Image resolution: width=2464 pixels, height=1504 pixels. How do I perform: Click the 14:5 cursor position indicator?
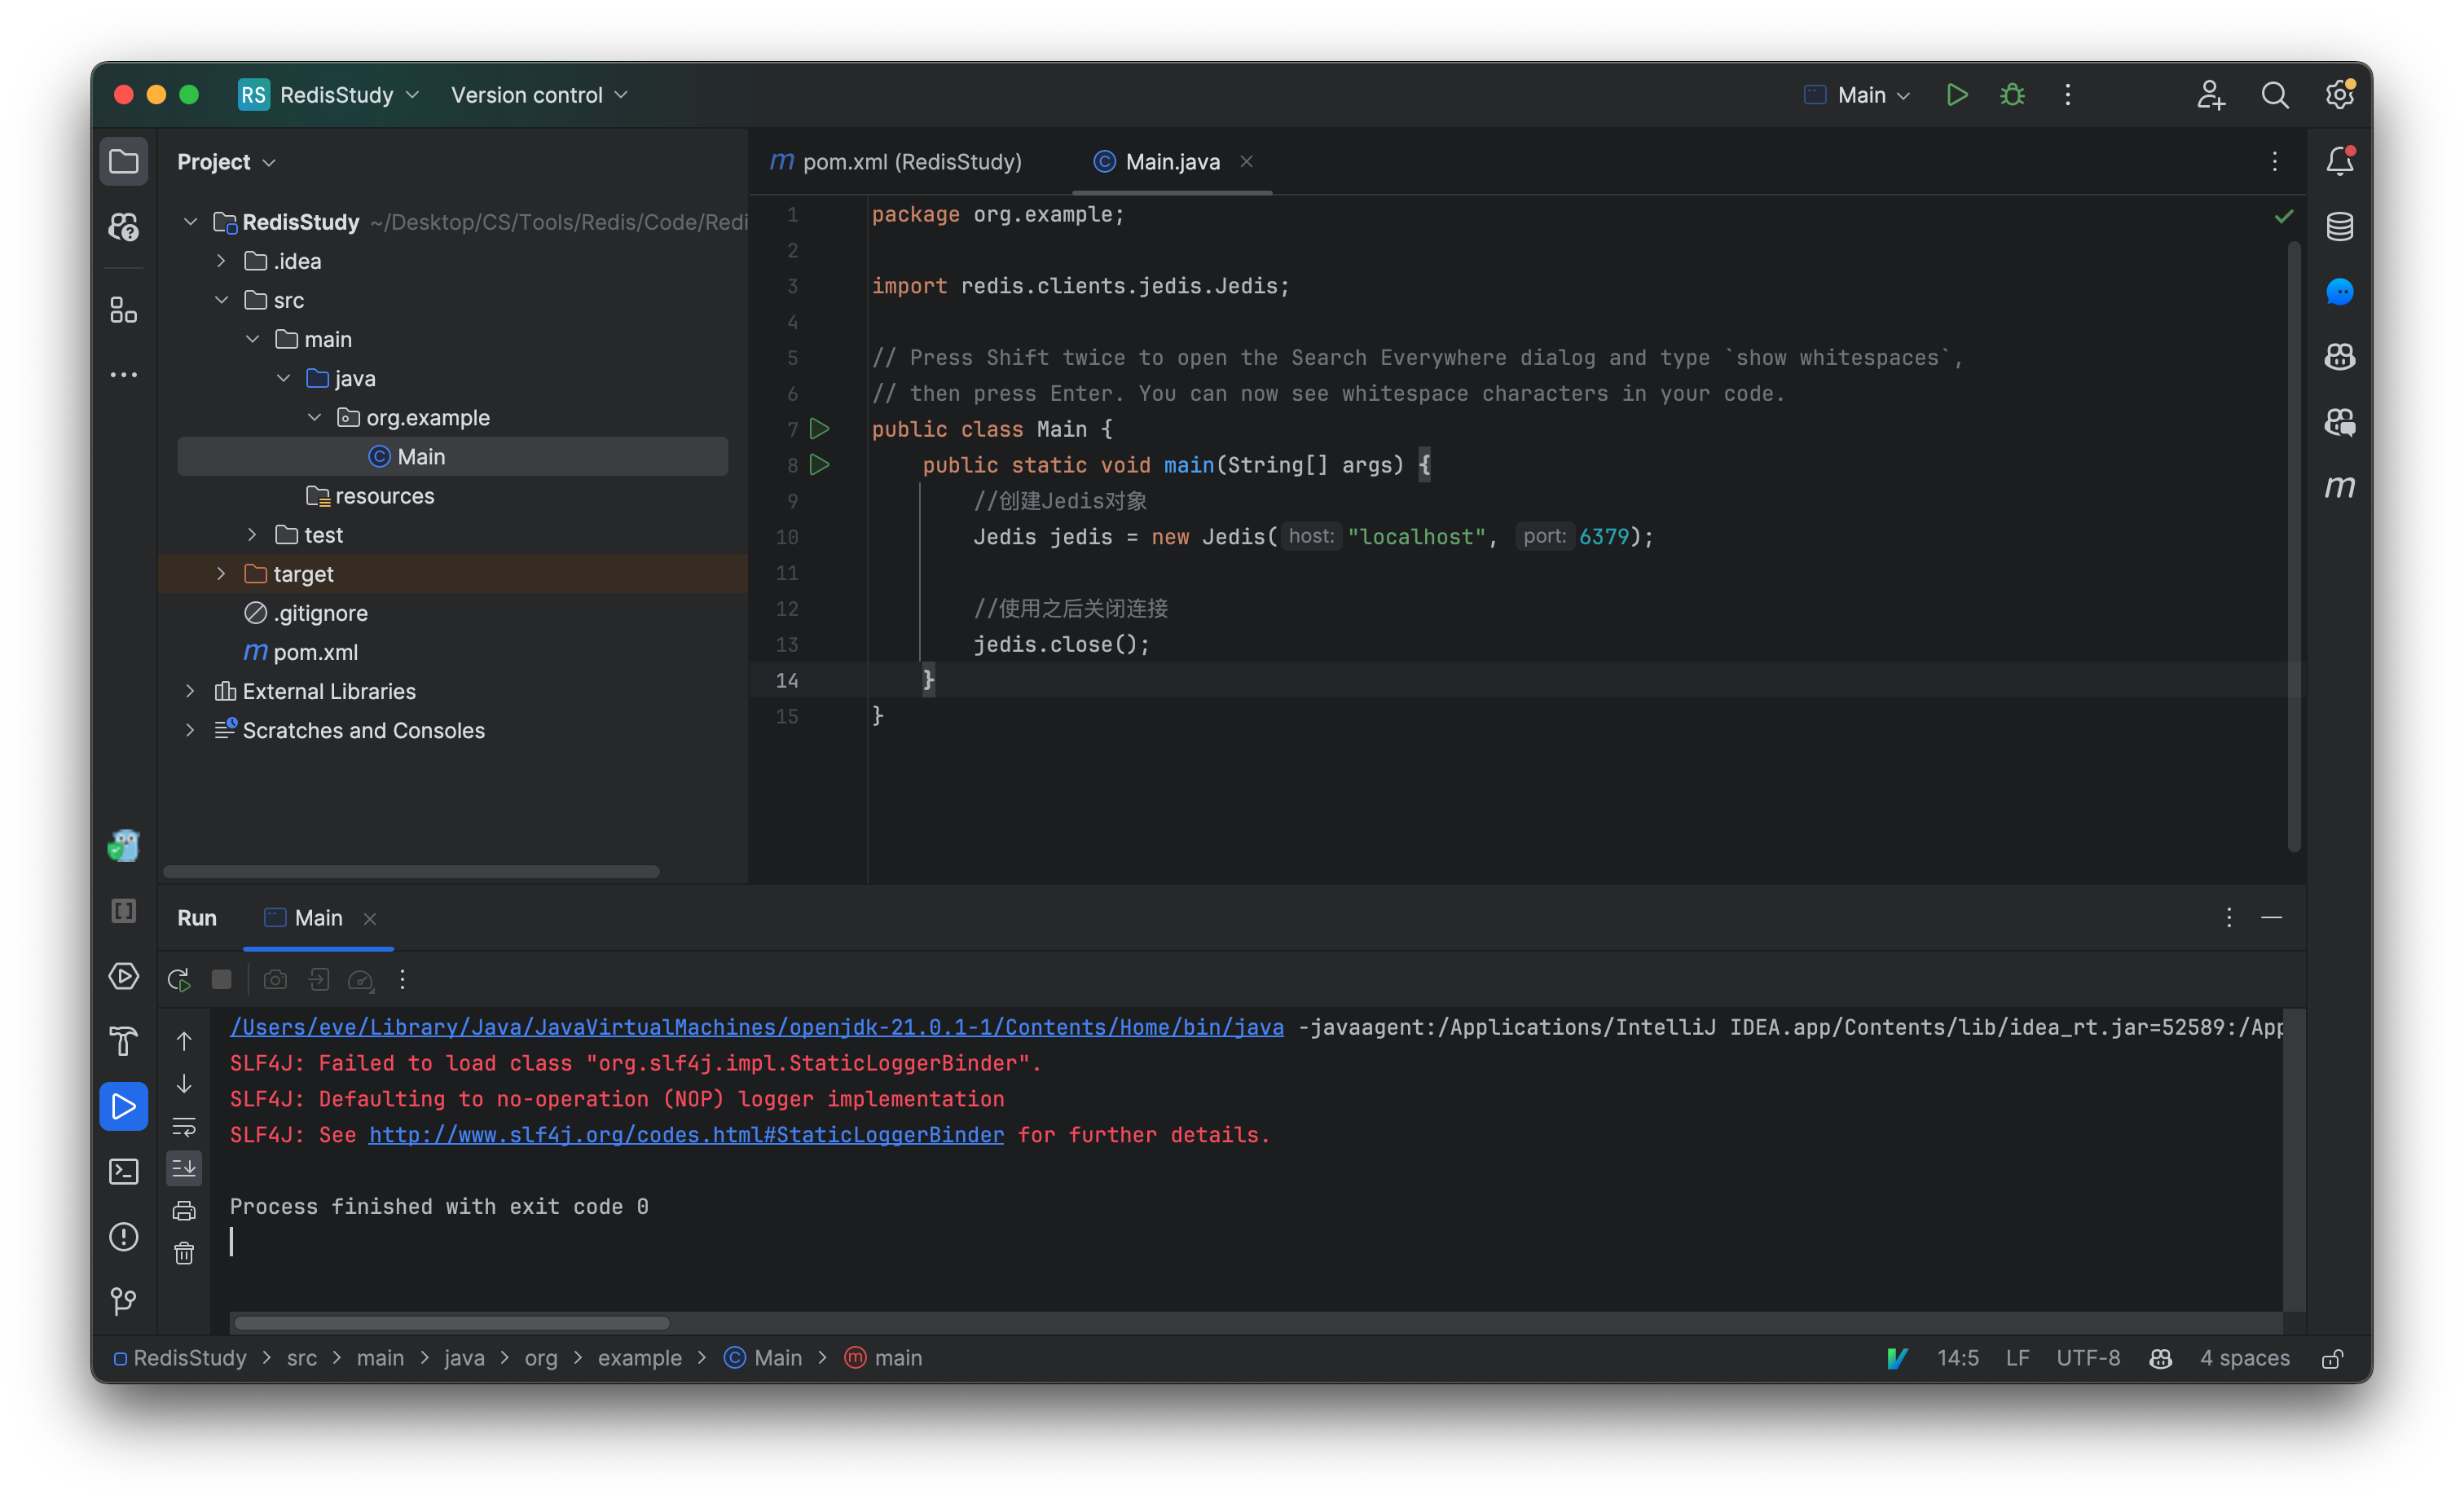[x=1957, y=1358]
